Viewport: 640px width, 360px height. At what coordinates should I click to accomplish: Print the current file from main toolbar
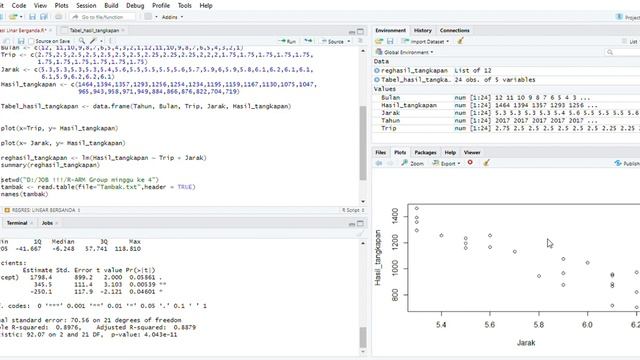tap(58, 17)
